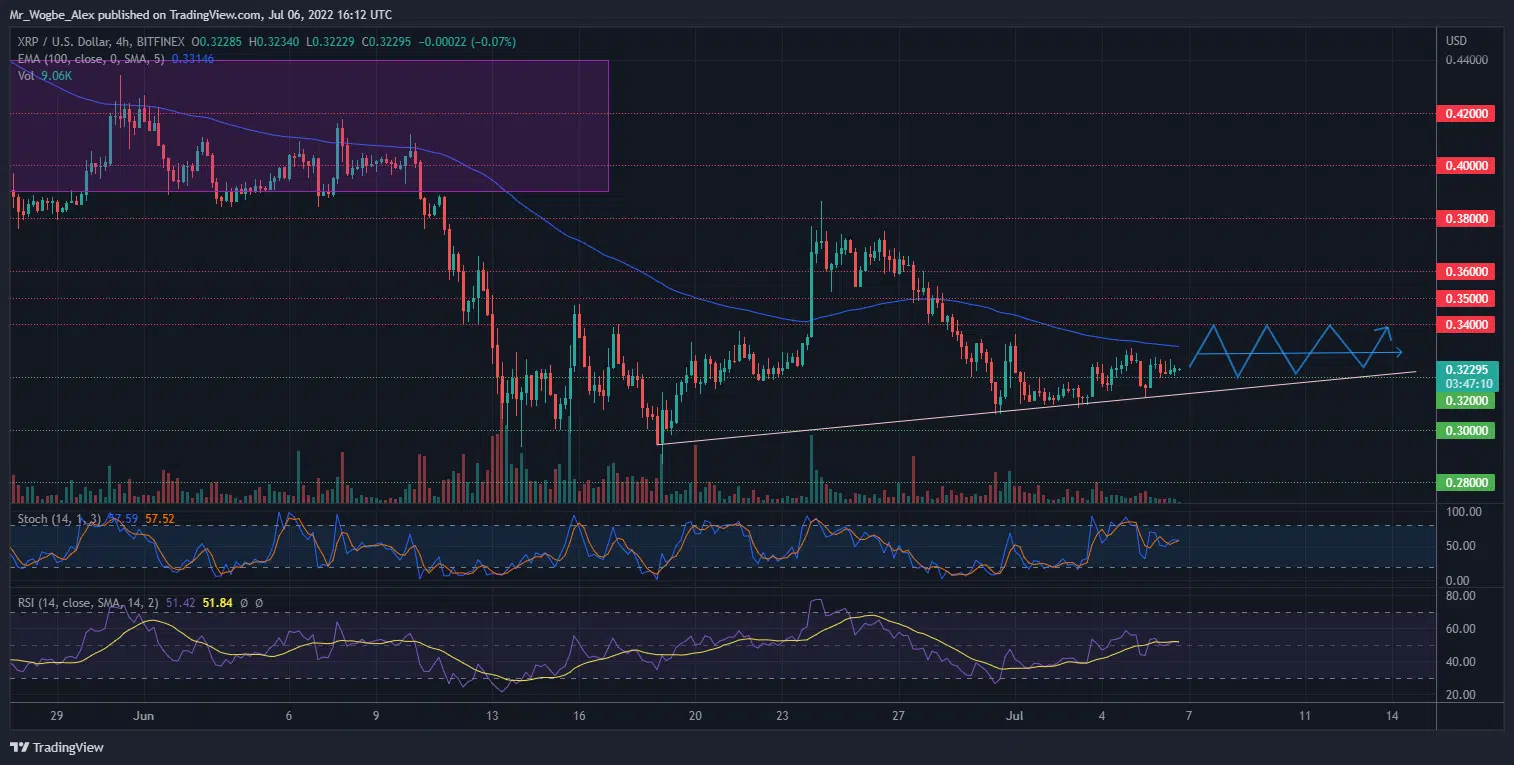Viewport: 1514px width, 765px height.
Task: Click the TradingView logo at bottom left
Action: 57,747
